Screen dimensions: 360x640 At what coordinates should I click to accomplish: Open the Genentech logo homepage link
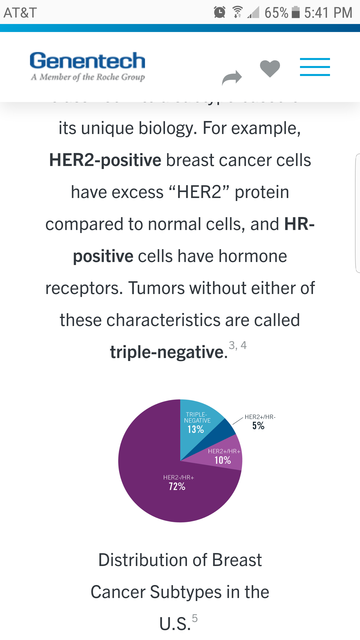(x=87, y=66)
